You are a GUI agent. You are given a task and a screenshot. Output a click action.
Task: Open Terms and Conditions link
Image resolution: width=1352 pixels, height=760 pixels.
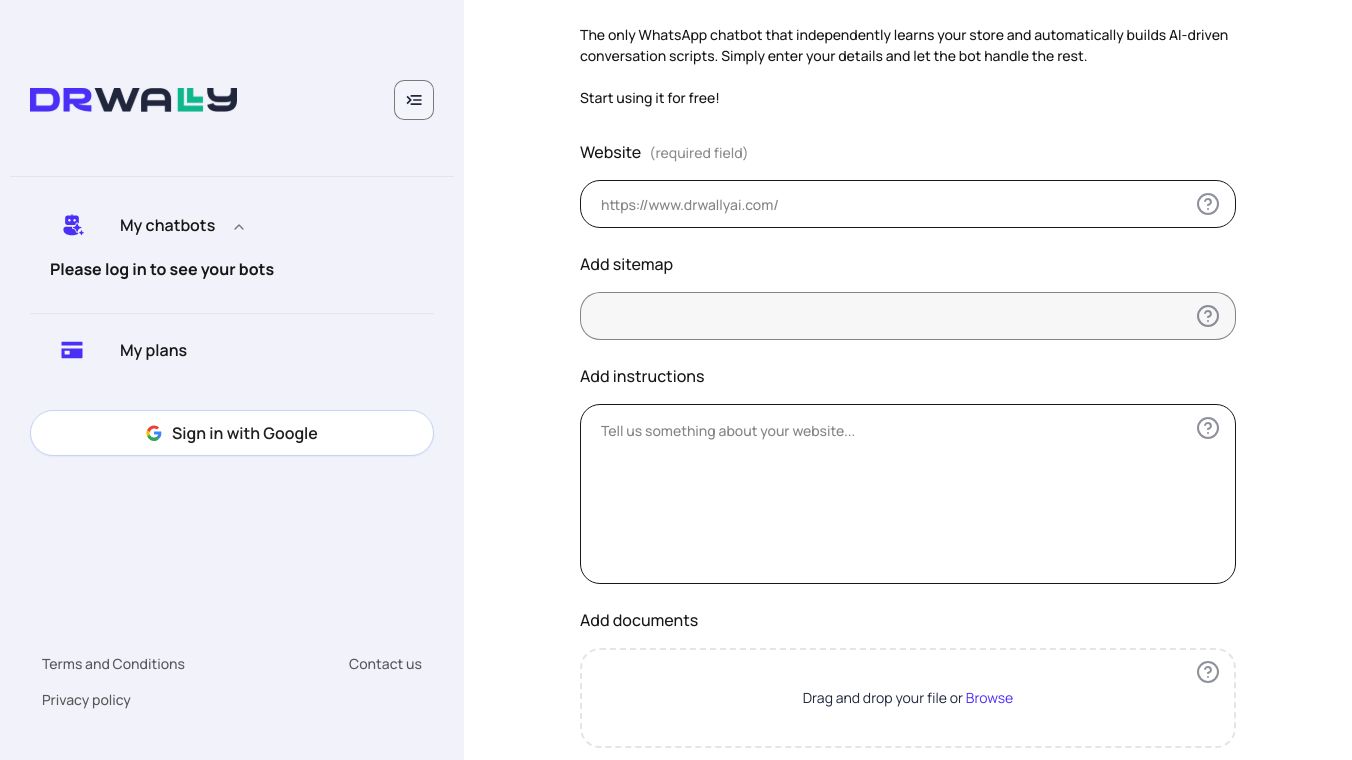[113, 664]
